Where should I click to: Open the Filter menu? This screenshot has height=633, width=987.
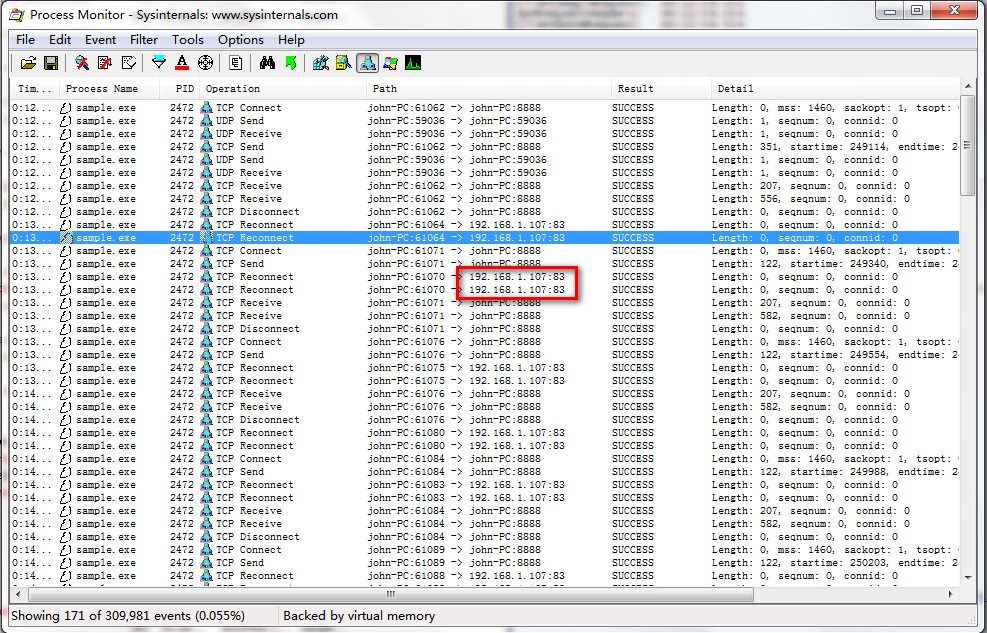pyautogui.click(x=144, y=40)
